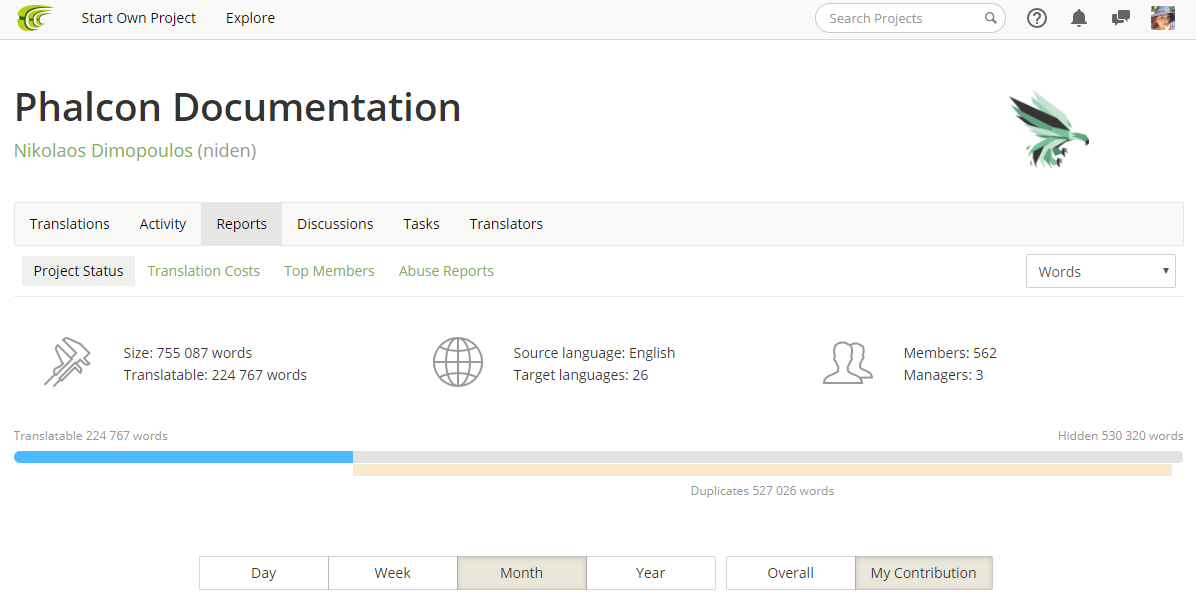This screenshot has width=1196, height=601.
Task: Open the Translators tab
Action: (506, 224)
